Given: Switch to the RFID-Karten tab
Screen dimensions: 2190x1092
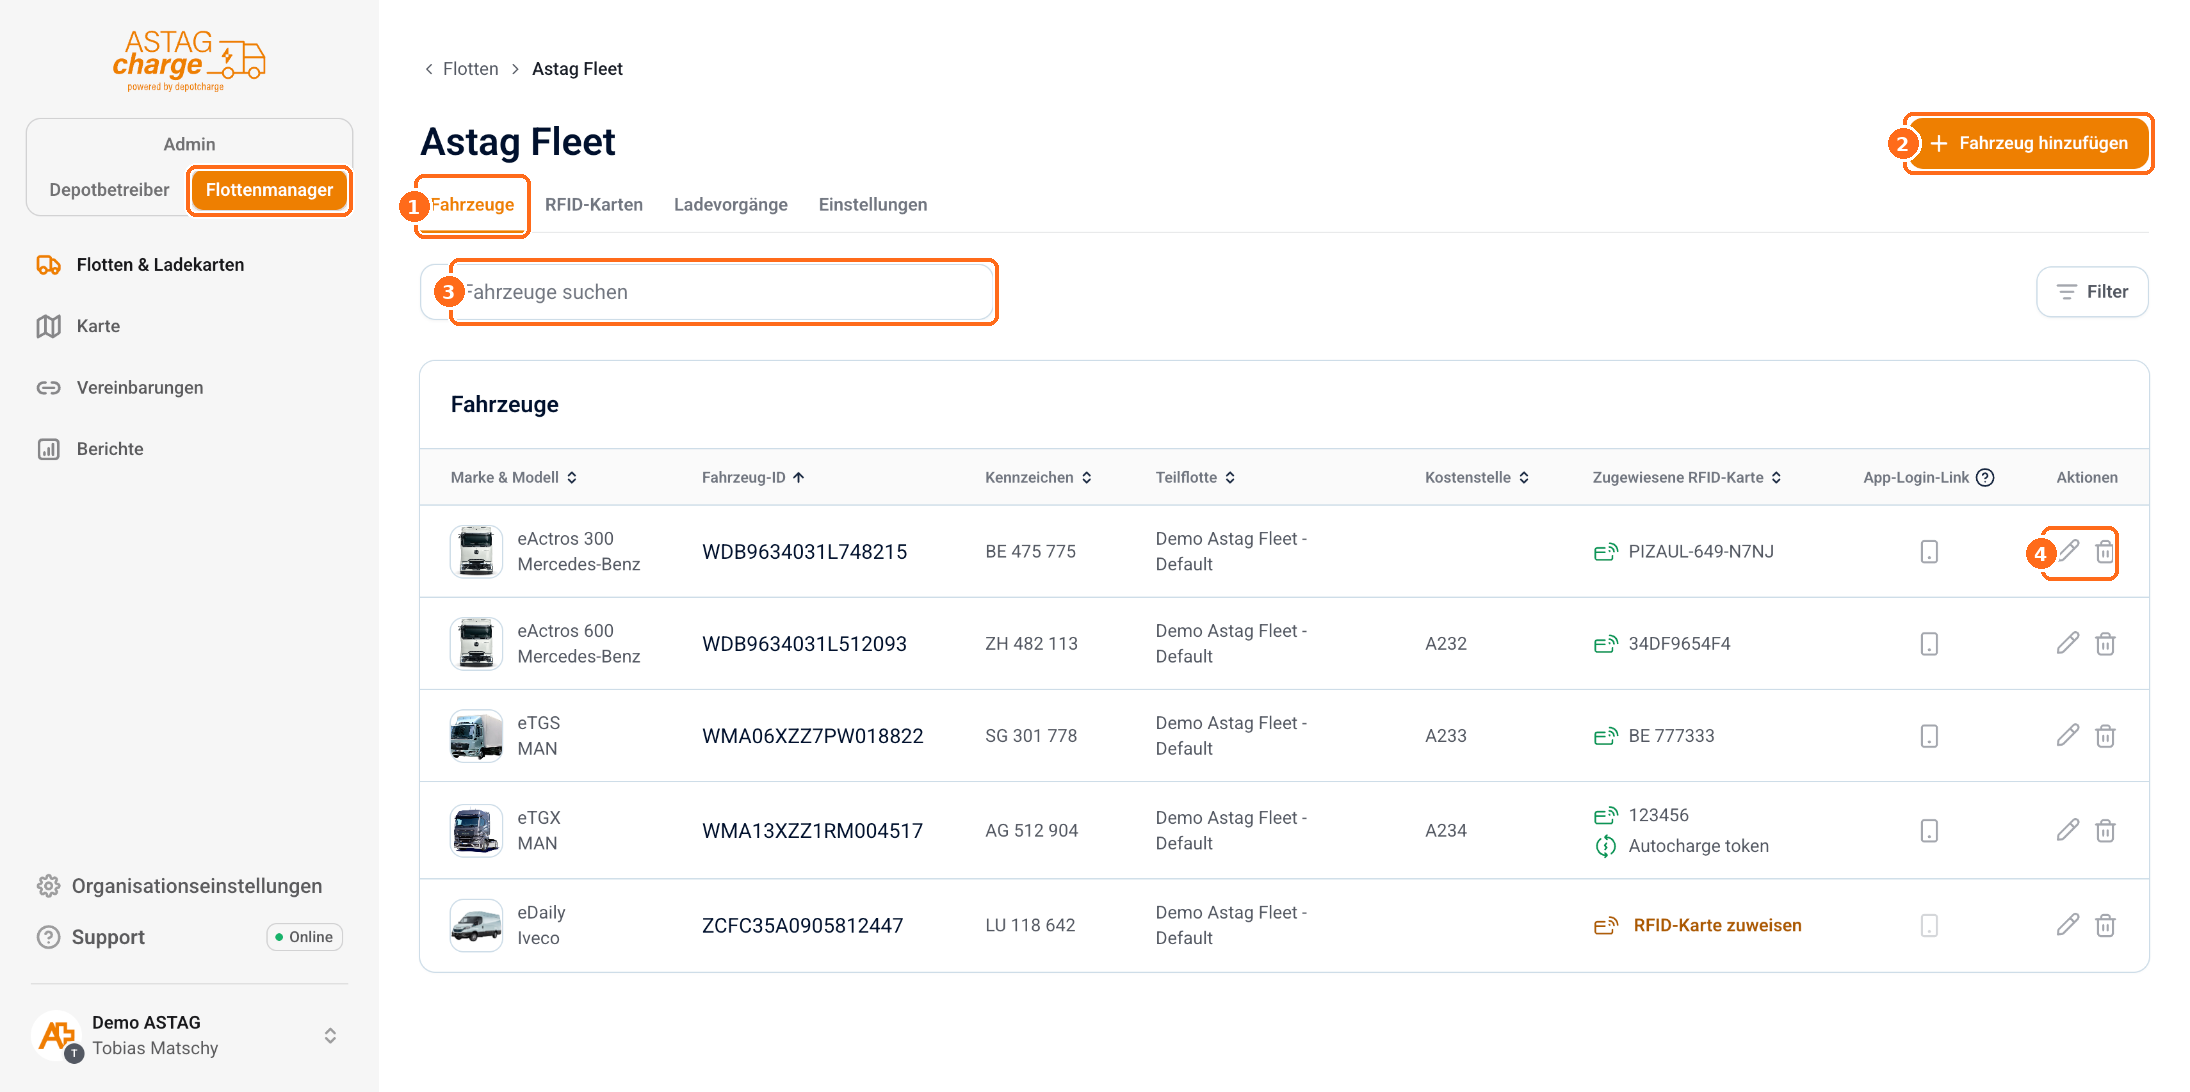Looking at the screenshot, I should (594, 205).
